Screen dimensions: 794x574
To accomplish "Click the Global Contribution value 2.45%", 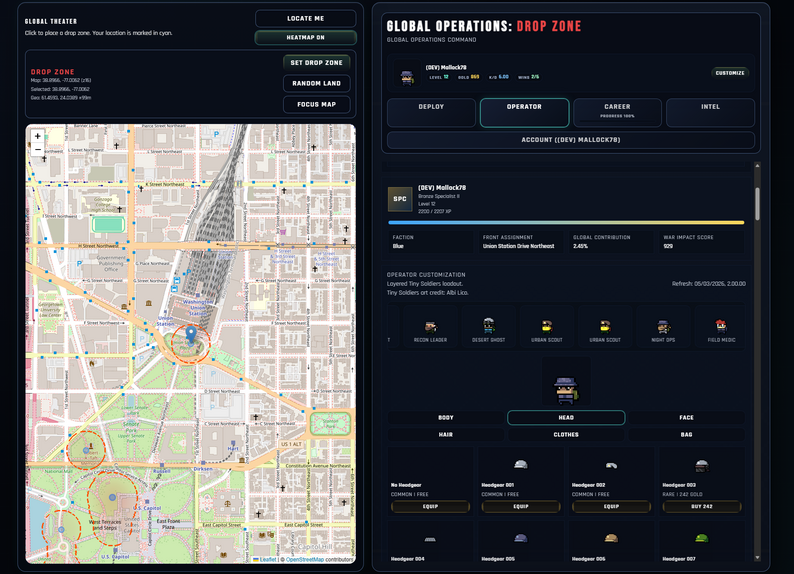I will point(580,246).
